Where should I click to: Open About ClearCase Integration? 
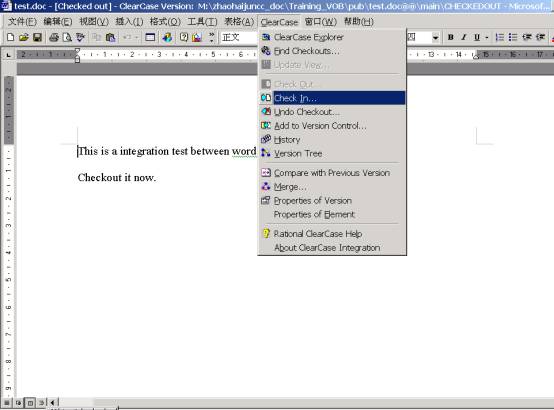(332, 248)
